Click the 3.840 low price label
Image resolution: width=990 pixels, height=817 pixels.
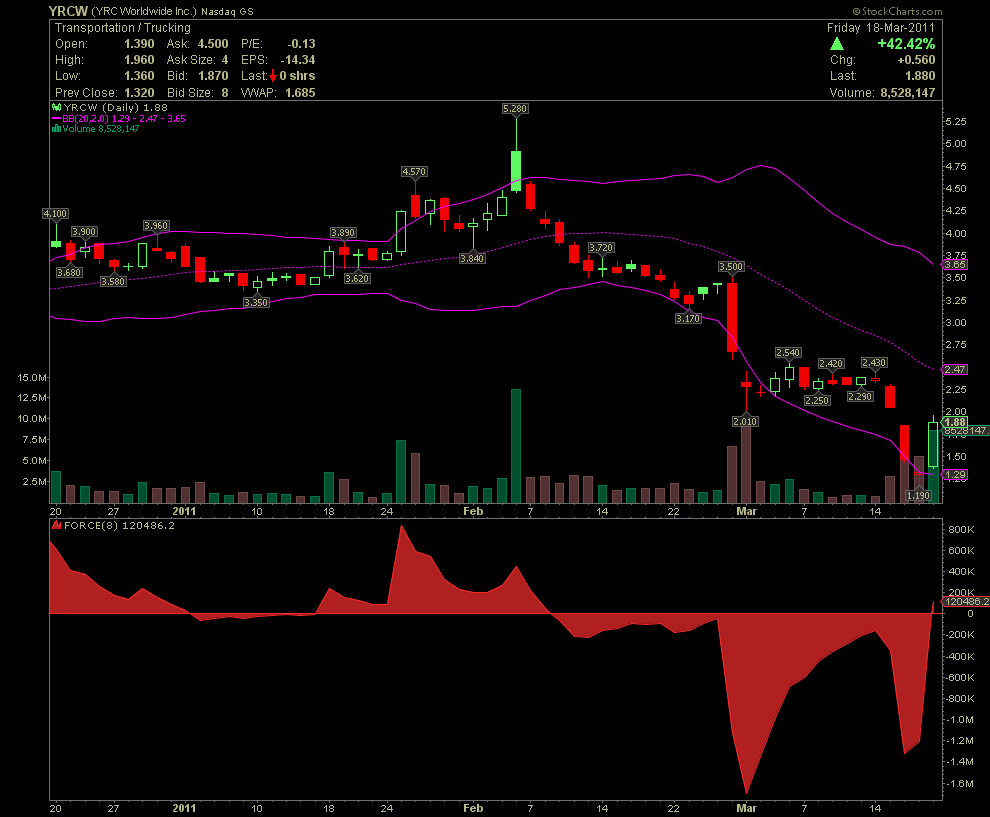472,259
